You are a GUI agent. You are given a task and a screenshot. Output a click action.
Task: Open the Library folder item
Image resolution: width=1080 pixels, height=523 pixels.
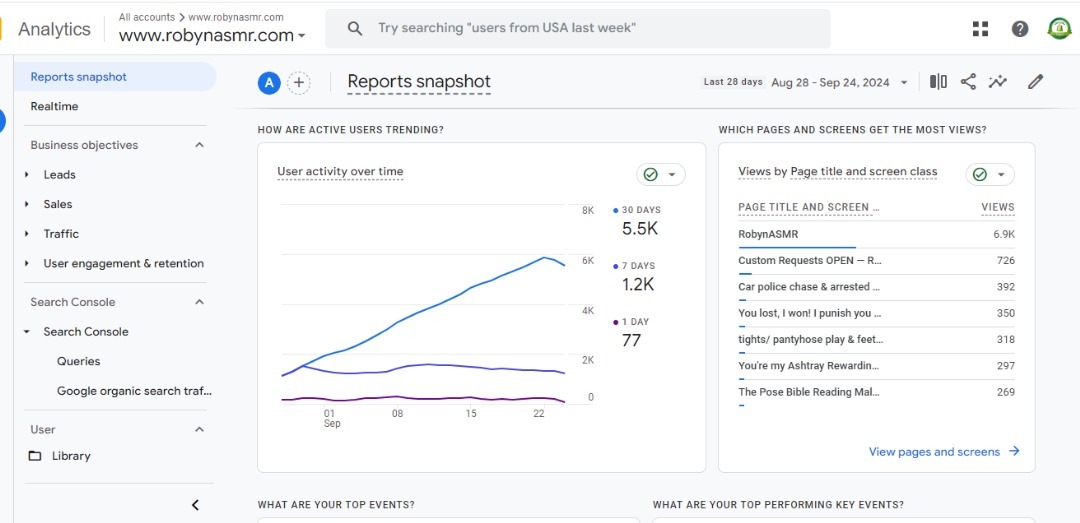tap(71, 456)
